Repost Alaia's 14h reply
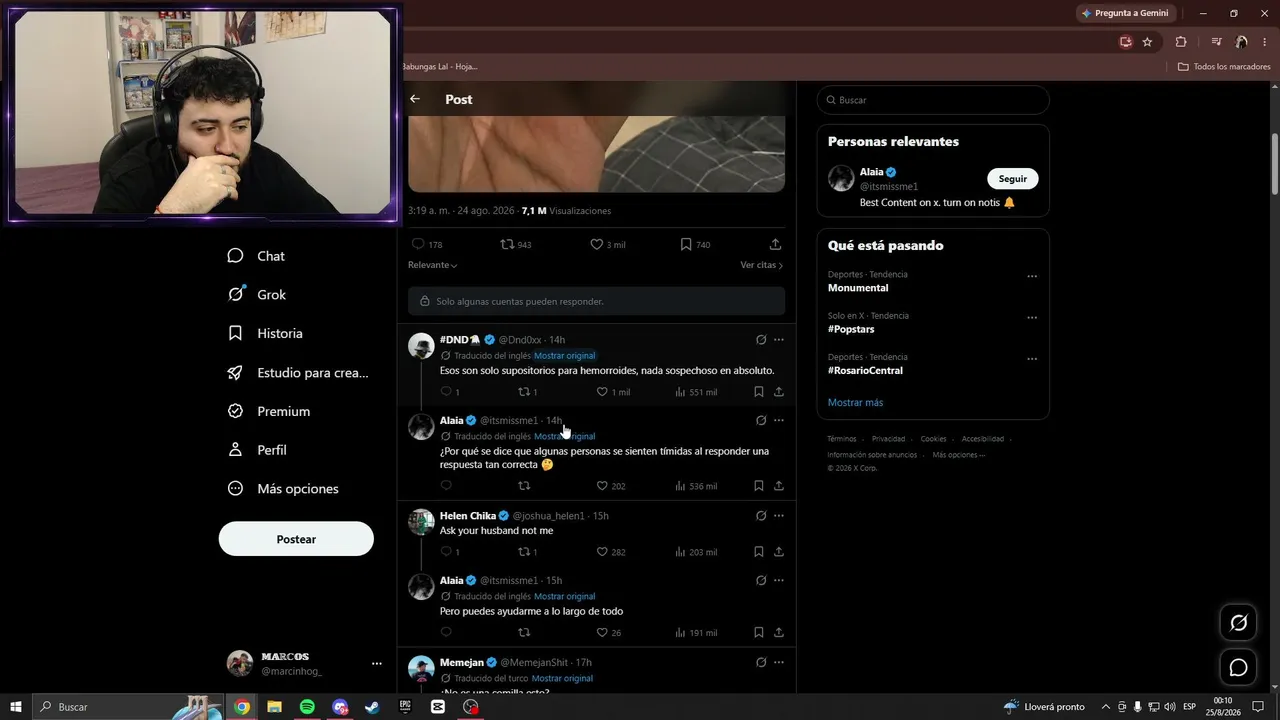 pos(524,486)
